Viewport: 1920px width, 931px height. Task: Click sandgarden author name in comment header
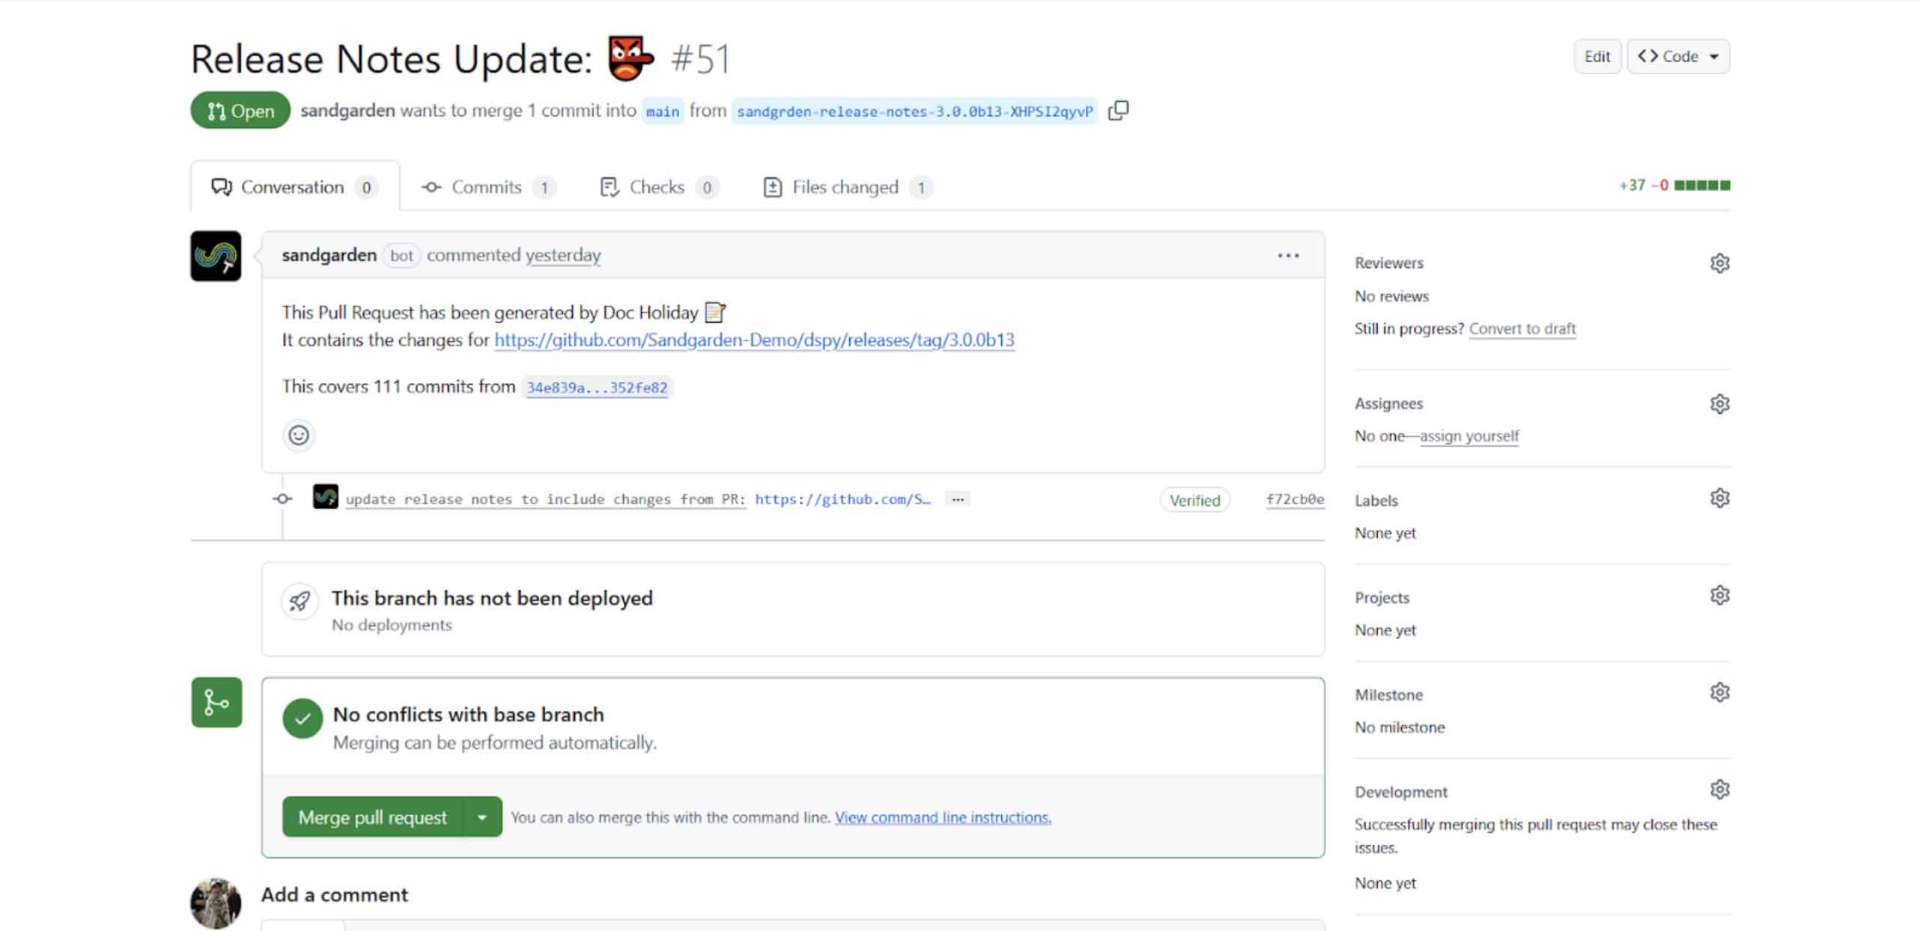coord(329,256)
